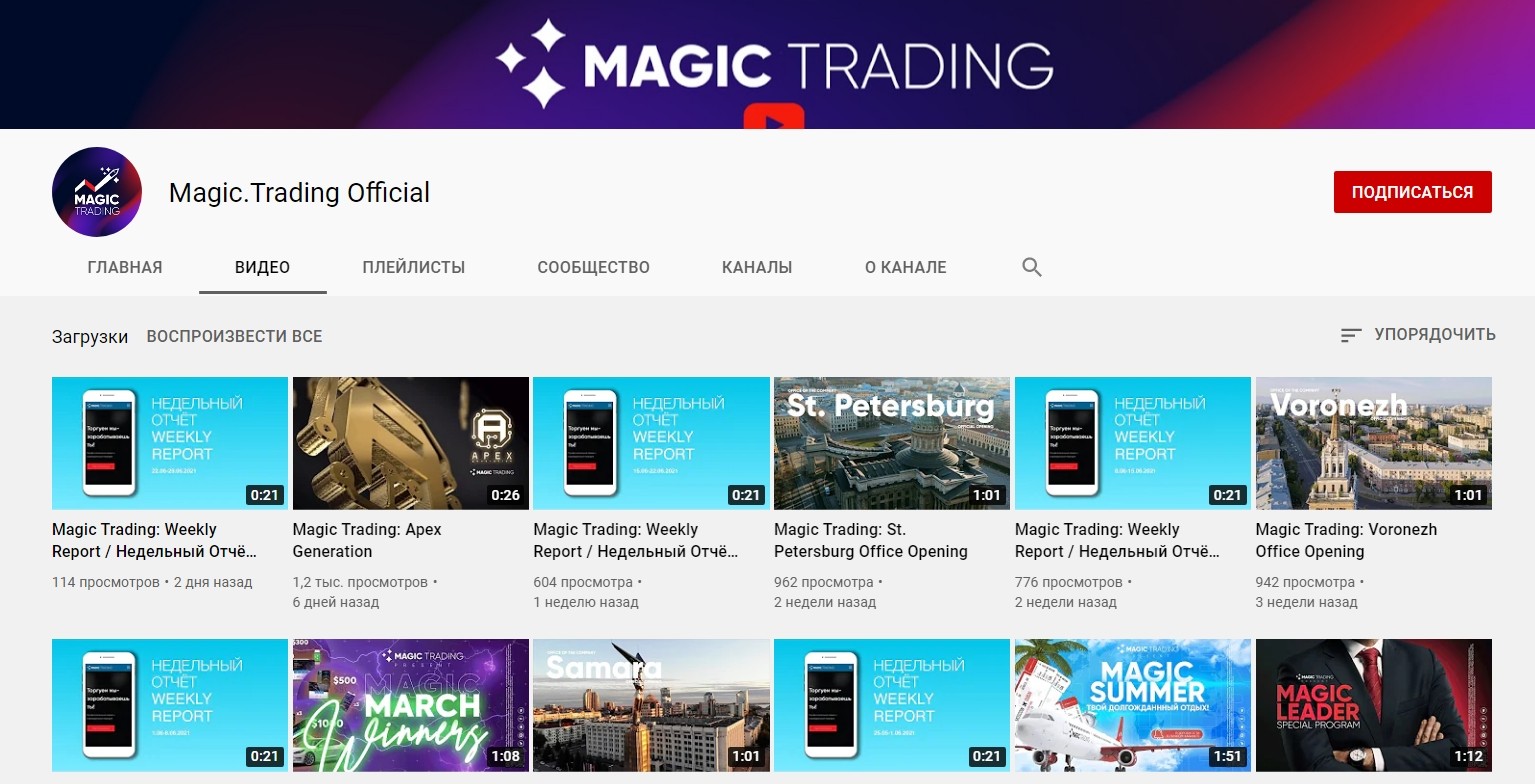Click Weekly Report title posted 2 дня назад

[x=155, y=540]
